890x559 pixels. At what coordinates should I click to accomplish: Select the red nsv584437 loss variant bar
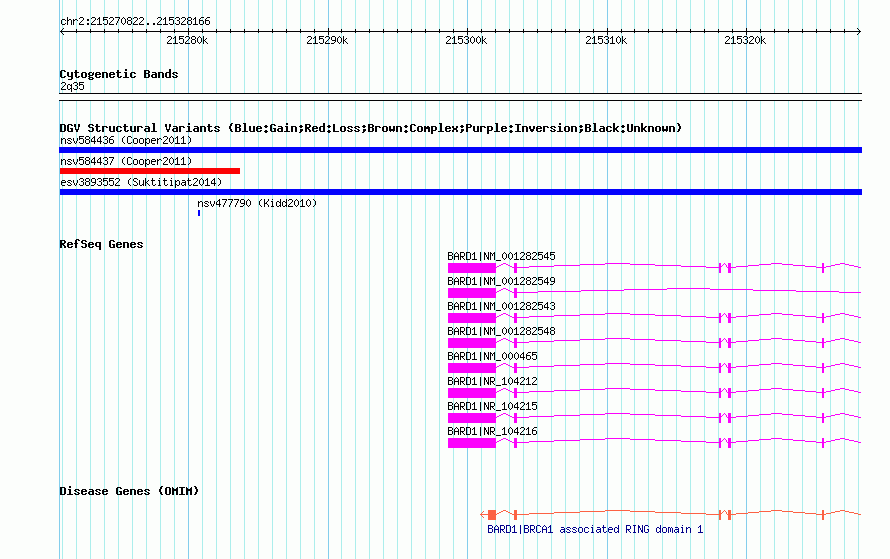pos(150,171)
